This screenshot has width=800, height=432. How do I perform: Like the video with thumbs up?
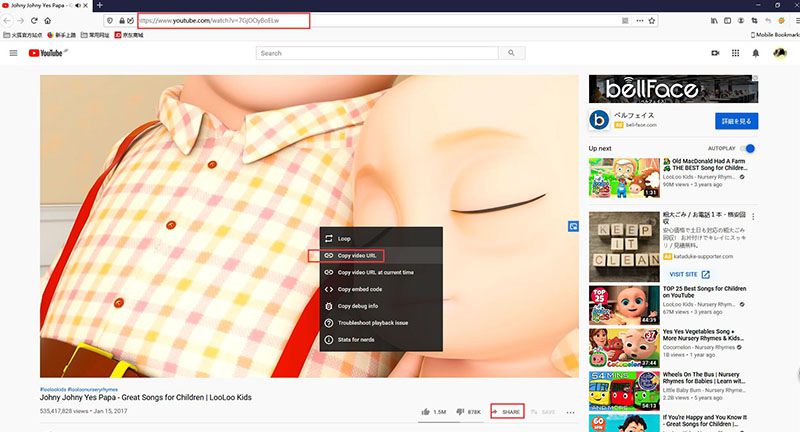(426, 412)
